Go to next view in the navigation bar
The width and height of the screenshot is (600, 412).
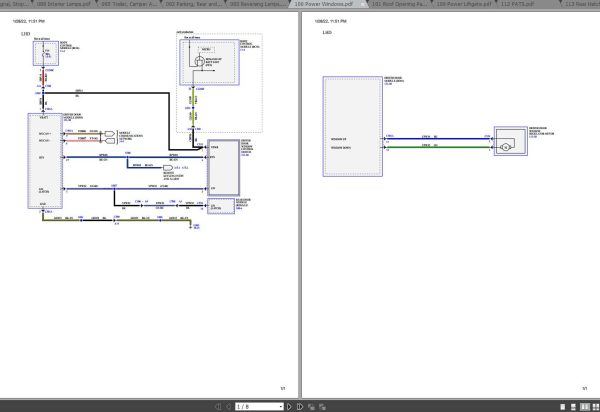pos(323,407)
